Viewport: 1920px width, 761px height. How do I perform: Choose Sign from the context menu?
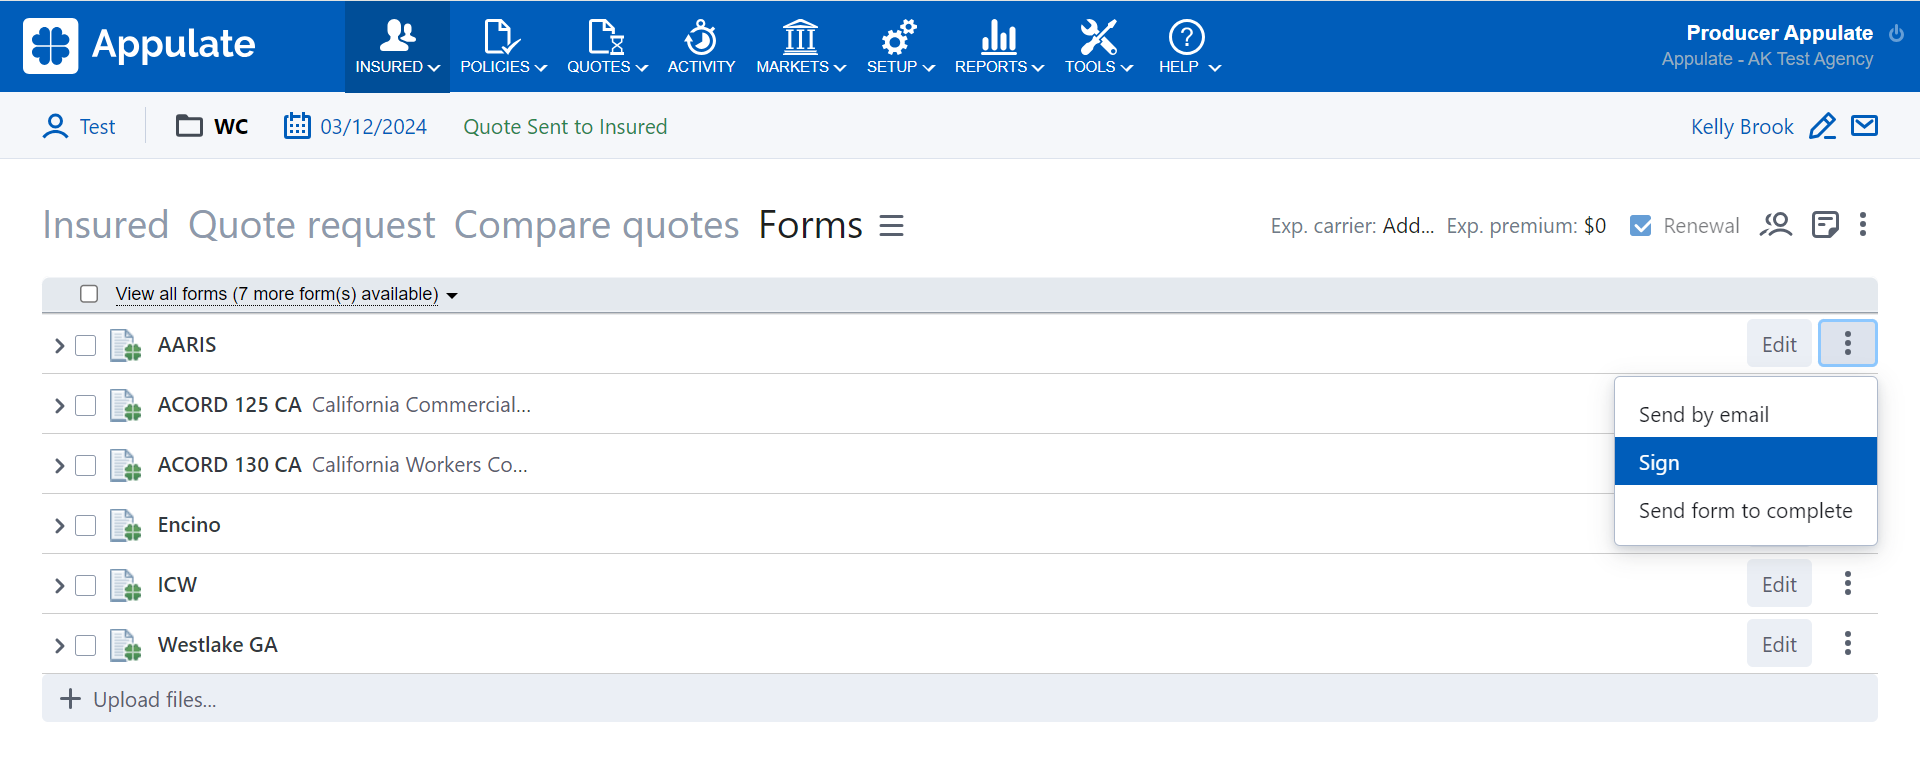tap(1659, 463)
